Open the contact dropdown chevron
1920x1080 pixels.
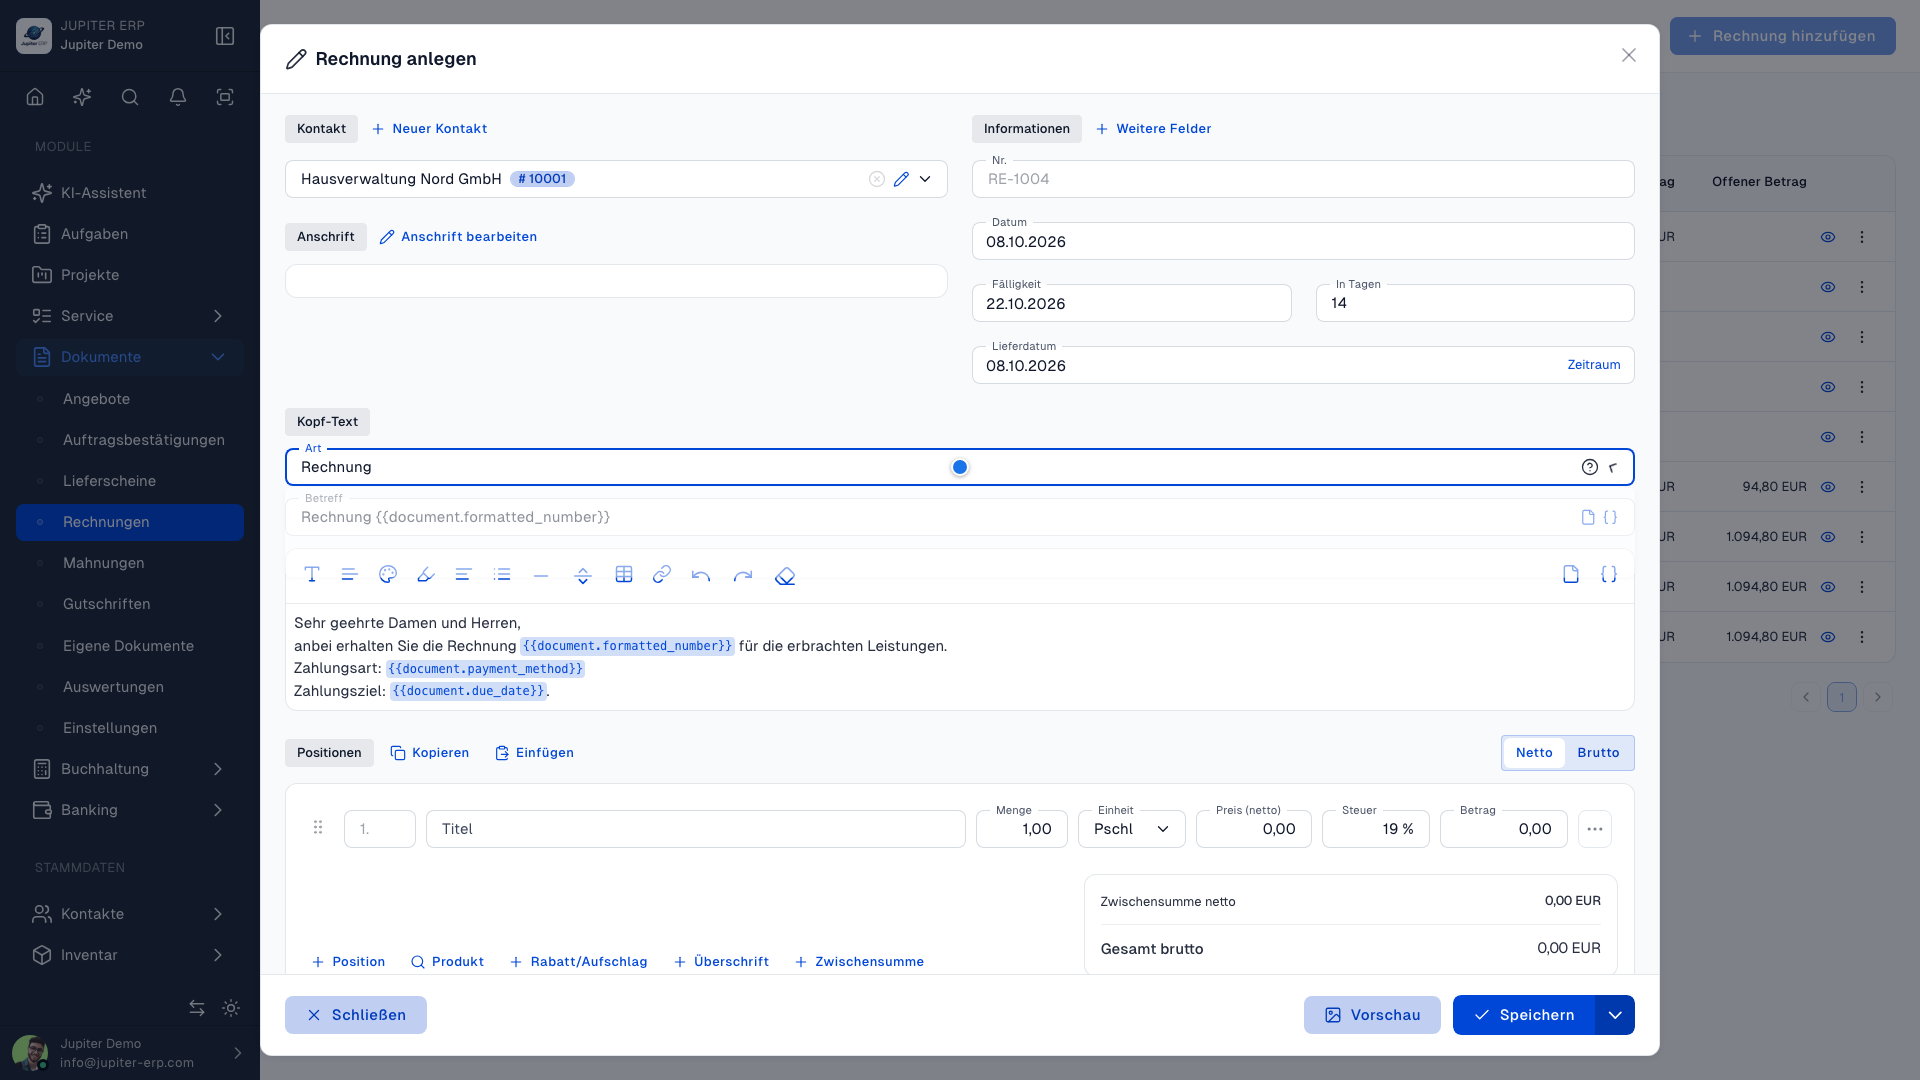(x=925, y=179)
